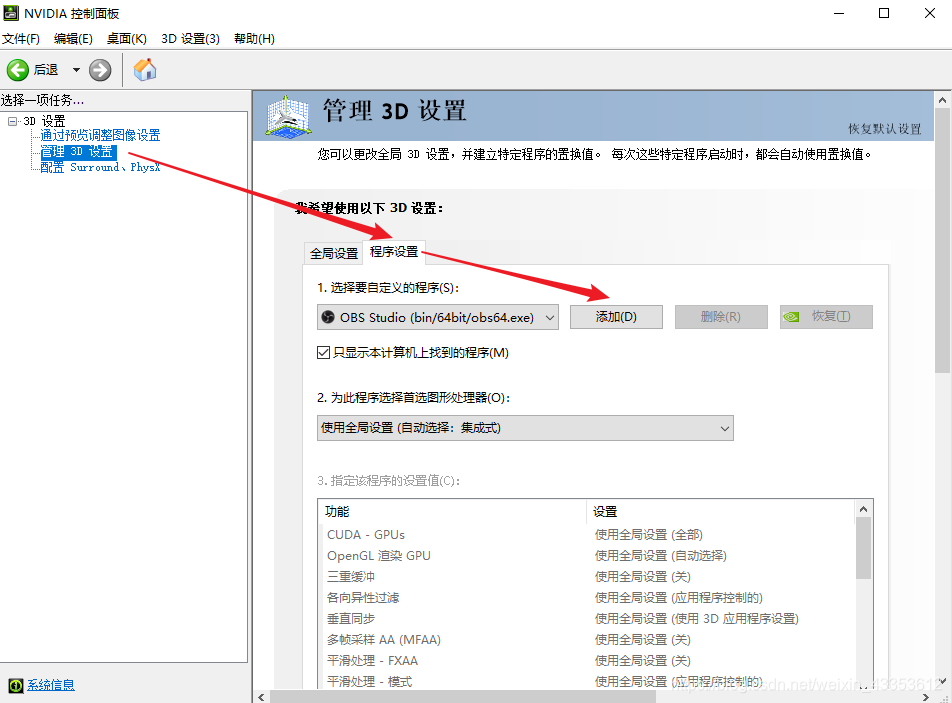Click the 功能 column header
The height and width of the screenshot is (703, 952).
click(x=452, y=512)
